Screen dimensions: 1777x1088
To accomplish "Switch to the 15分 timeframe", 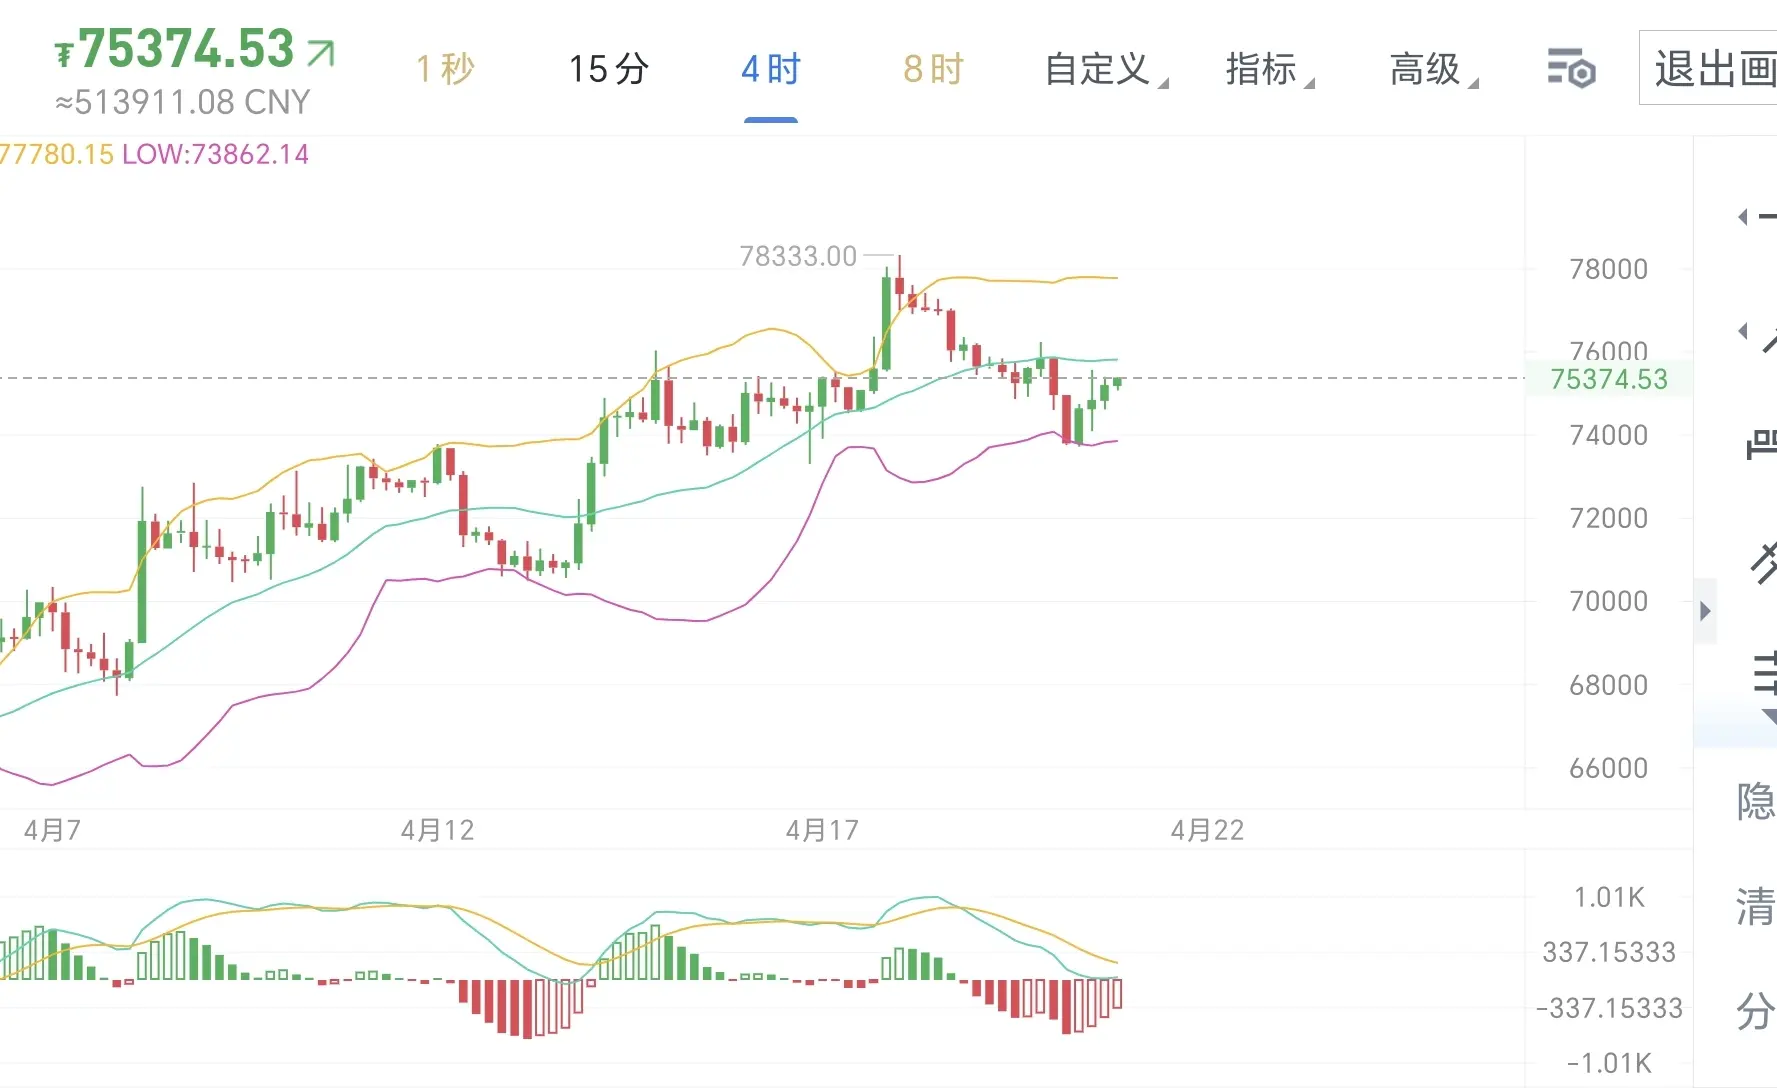I will (x=608, y=70).
